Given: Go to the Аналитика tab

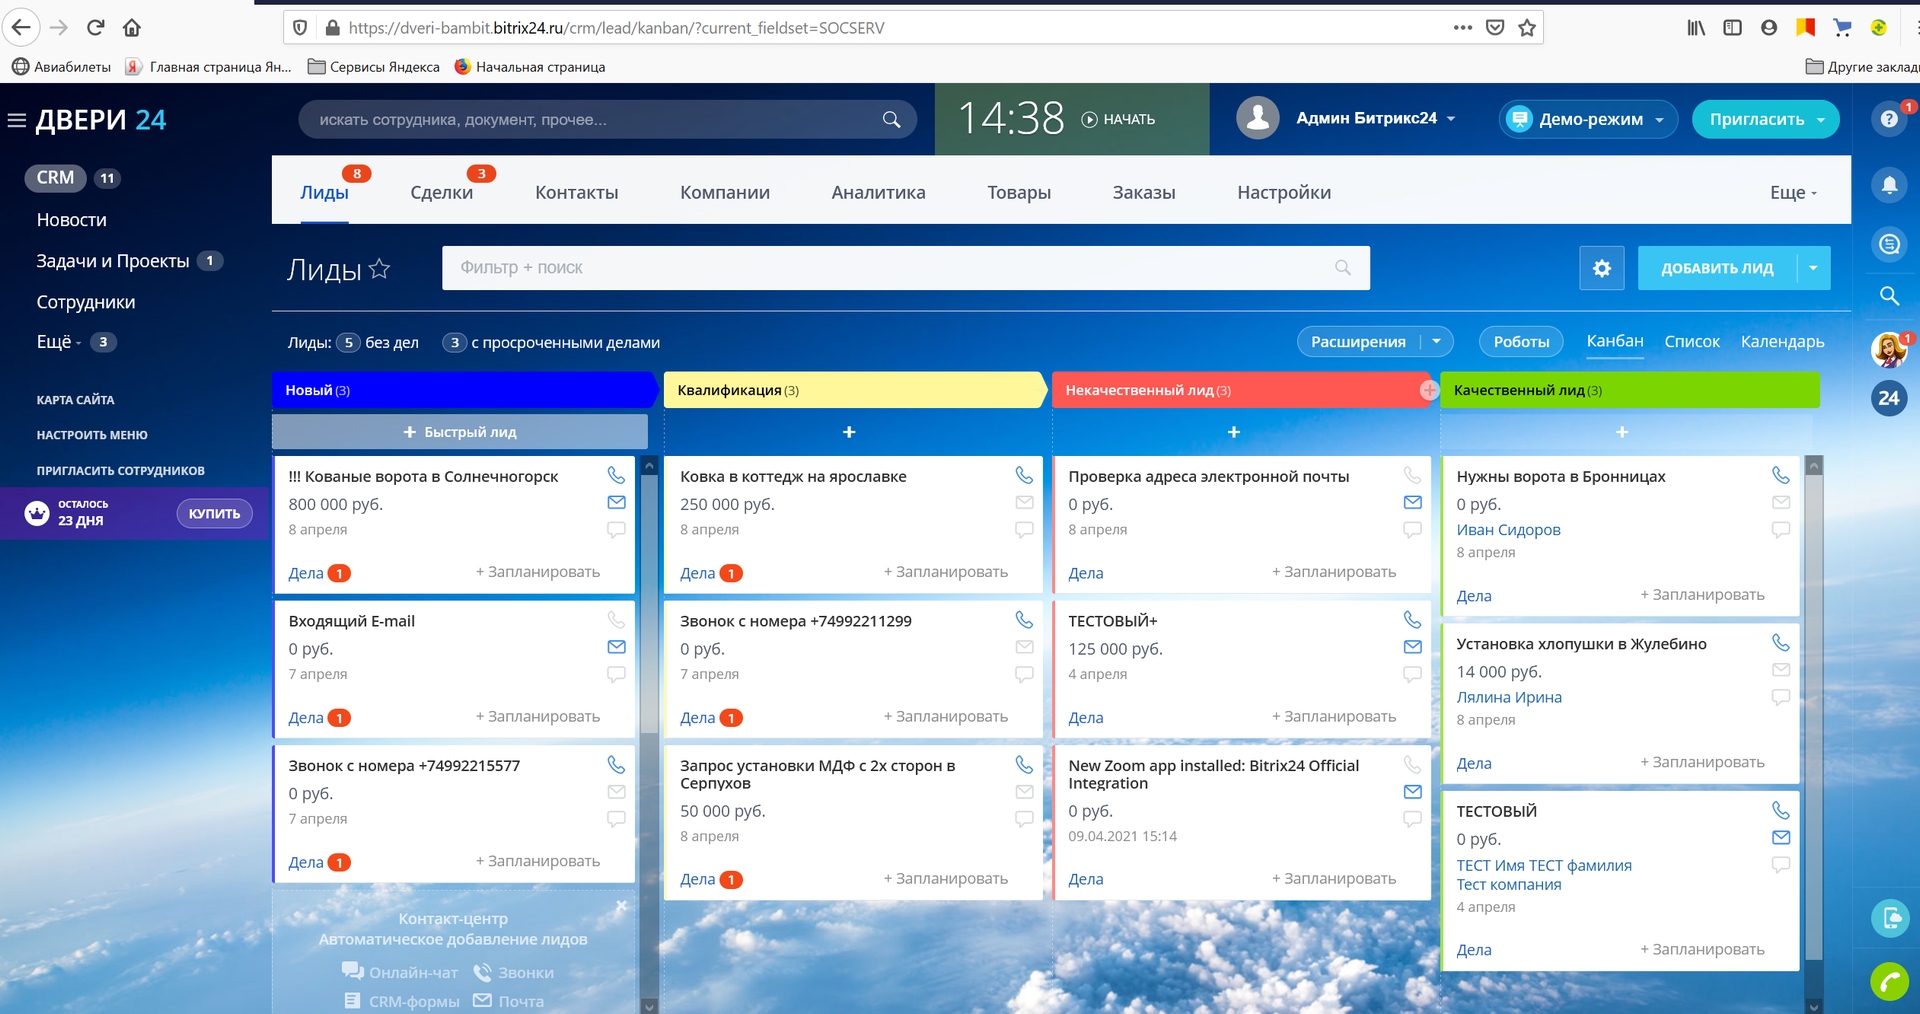Looking at the screenshot, I should tap(878, 193).
